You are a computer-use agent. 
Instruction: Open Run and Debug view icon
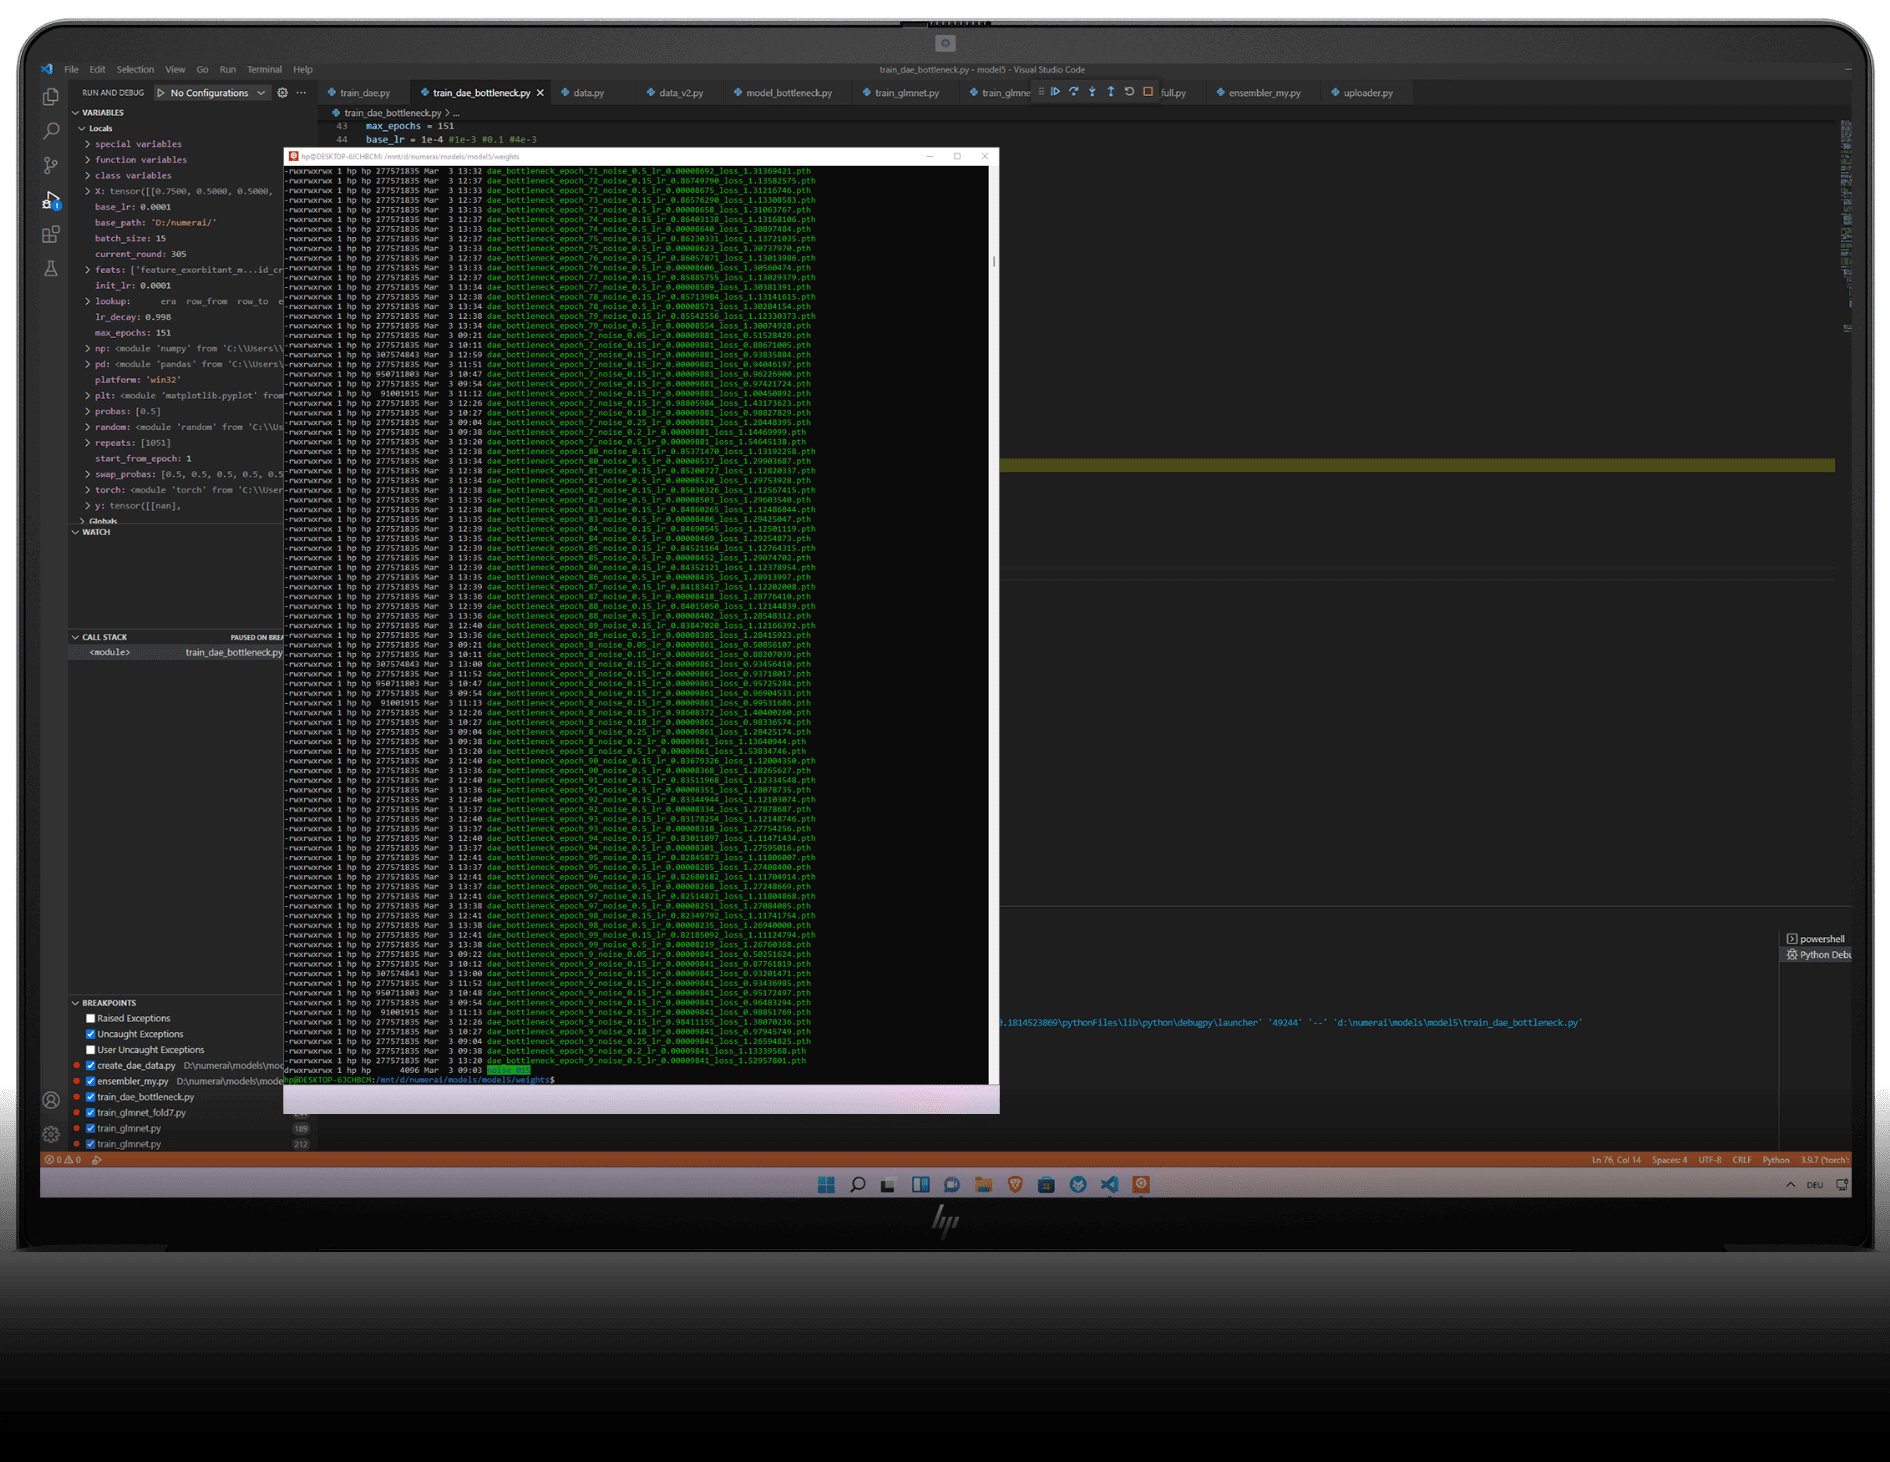[51, 200]
